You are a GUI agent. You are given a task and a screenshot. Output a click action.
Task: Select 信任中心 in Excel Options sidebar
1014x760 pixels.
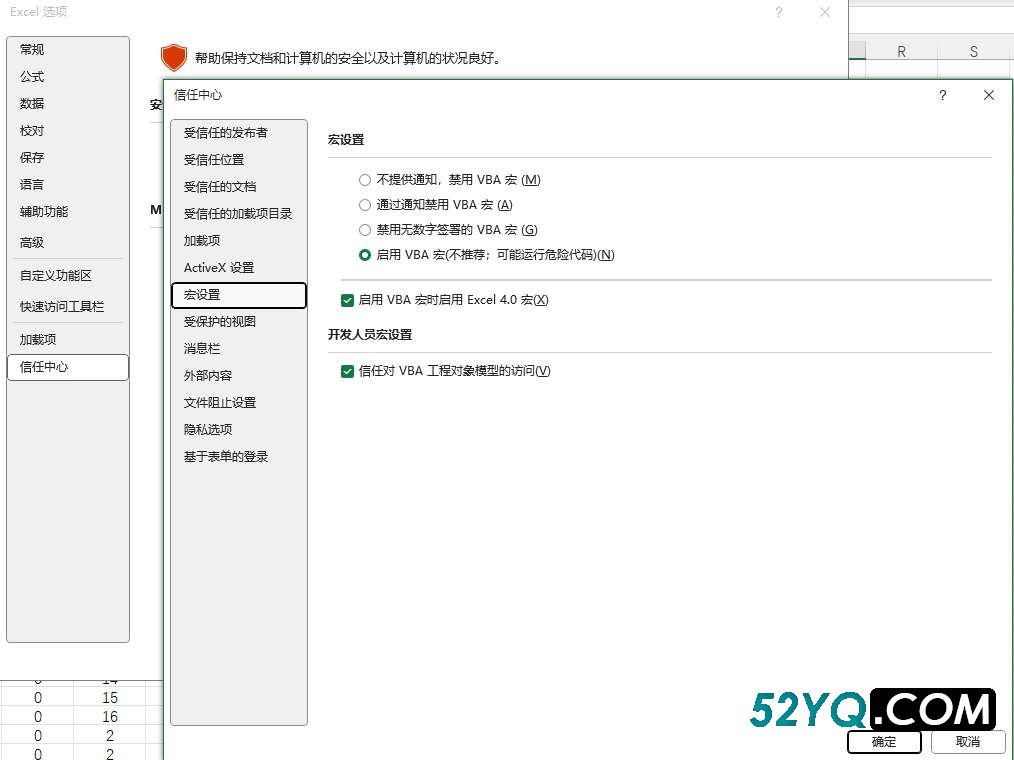coord(68,367)
